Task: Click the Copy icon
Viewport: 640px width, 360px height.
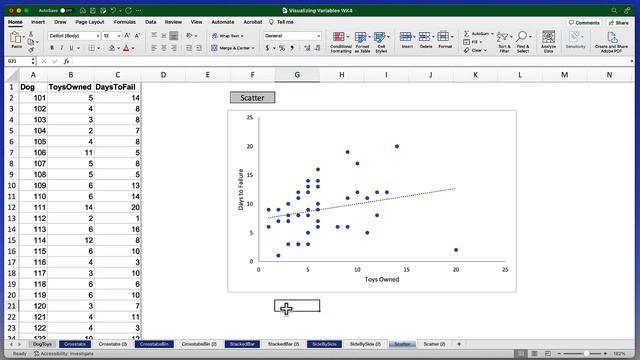Action: [31, 42]
